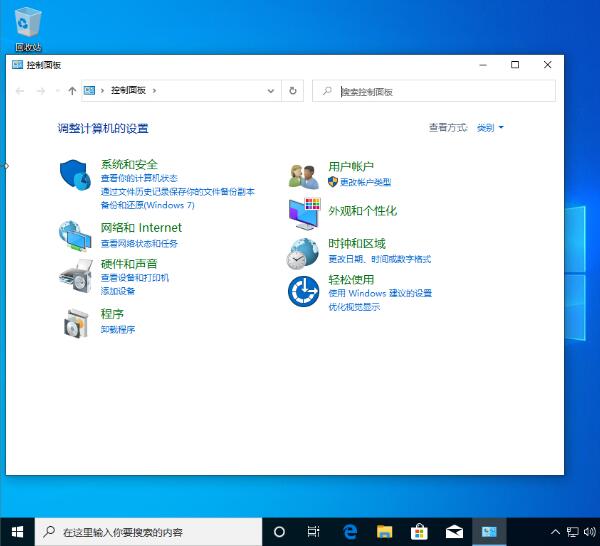This screenshot has width=600, height=546.
Task: Open Backup and Restore (Windows 7) link
Action: pos(147,205)
